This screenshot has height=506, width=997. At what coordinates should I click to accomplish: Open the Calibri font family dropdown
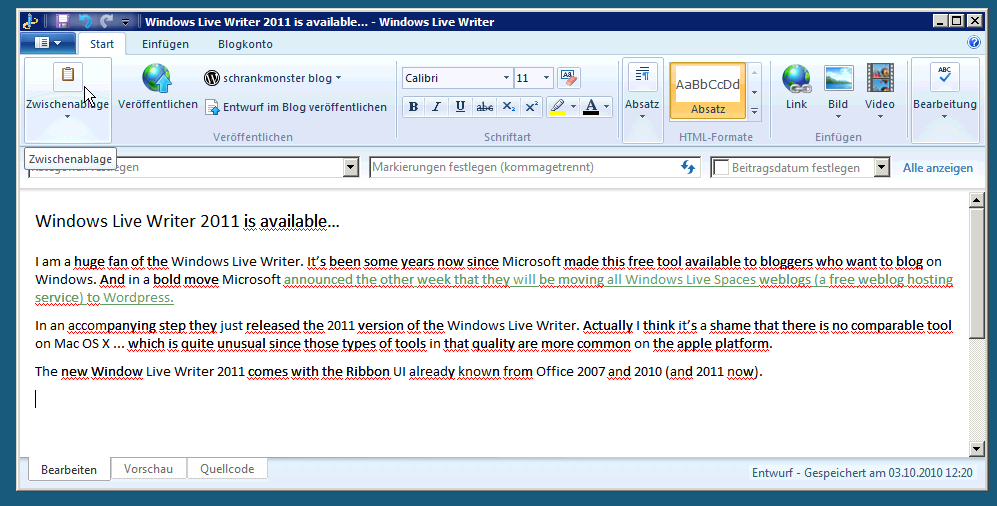506,78
